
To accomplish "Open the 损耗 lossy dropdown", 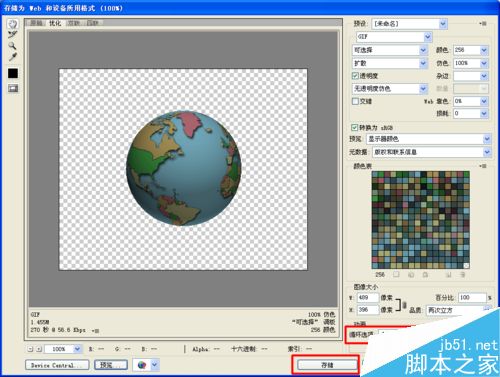I will point(471,114).
